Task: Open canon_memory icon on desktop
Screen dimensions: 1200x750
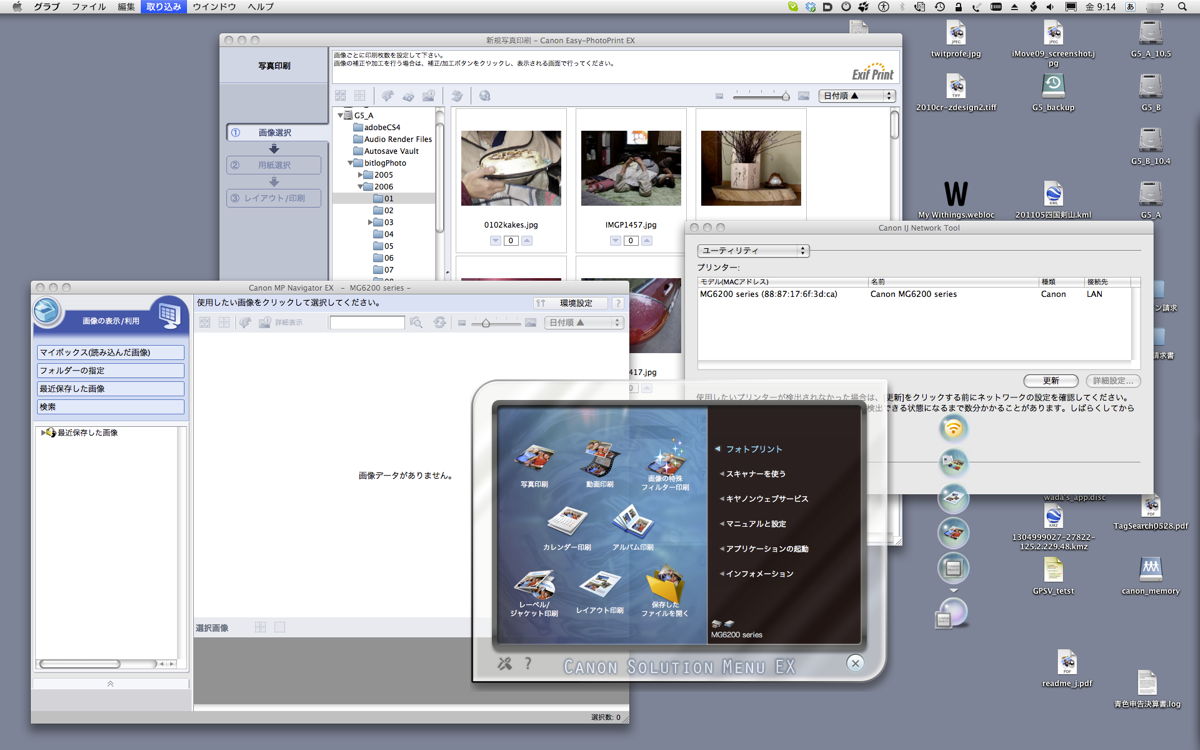Action: click(x=1150, y=568)
